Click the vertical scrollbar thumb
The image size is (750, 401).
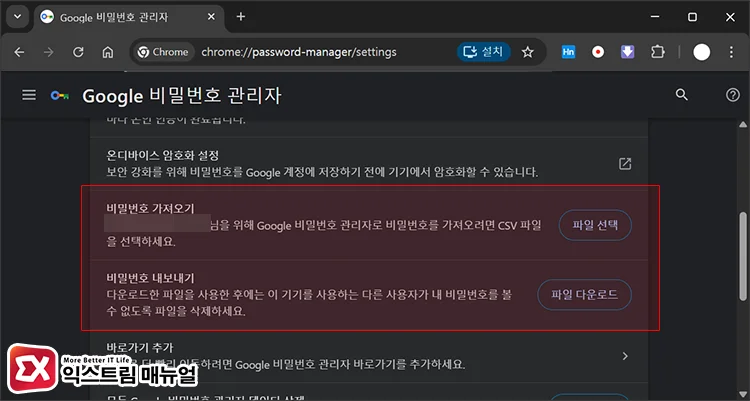pos(742,256)
